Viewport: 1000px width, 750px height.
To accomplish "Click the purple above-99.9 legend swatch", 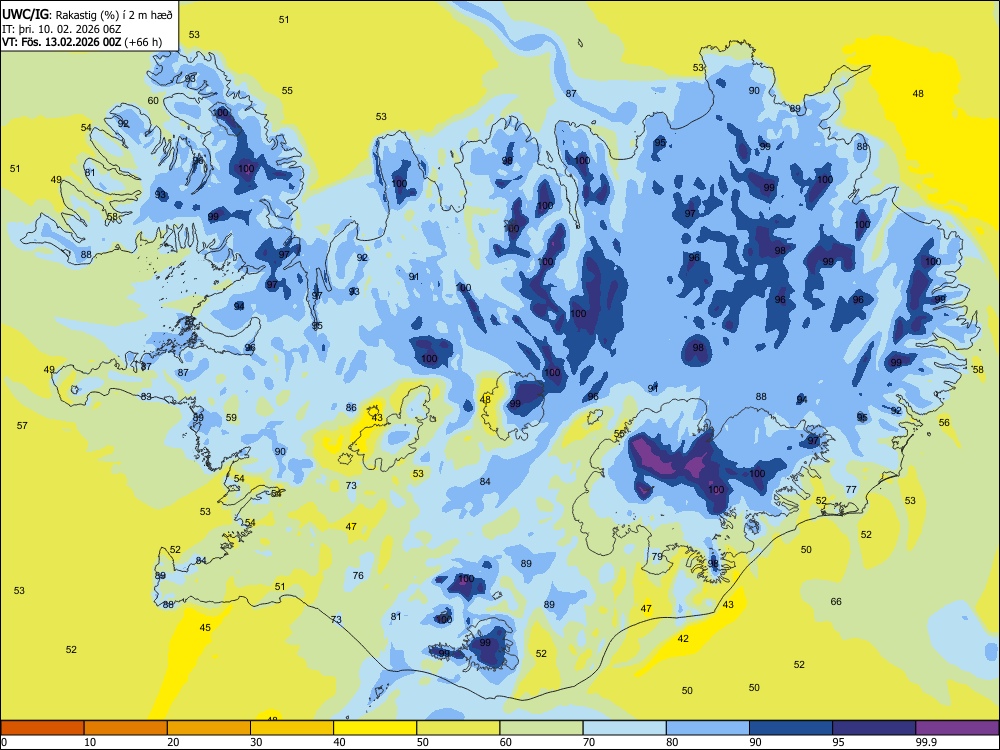I will (957, 728).
